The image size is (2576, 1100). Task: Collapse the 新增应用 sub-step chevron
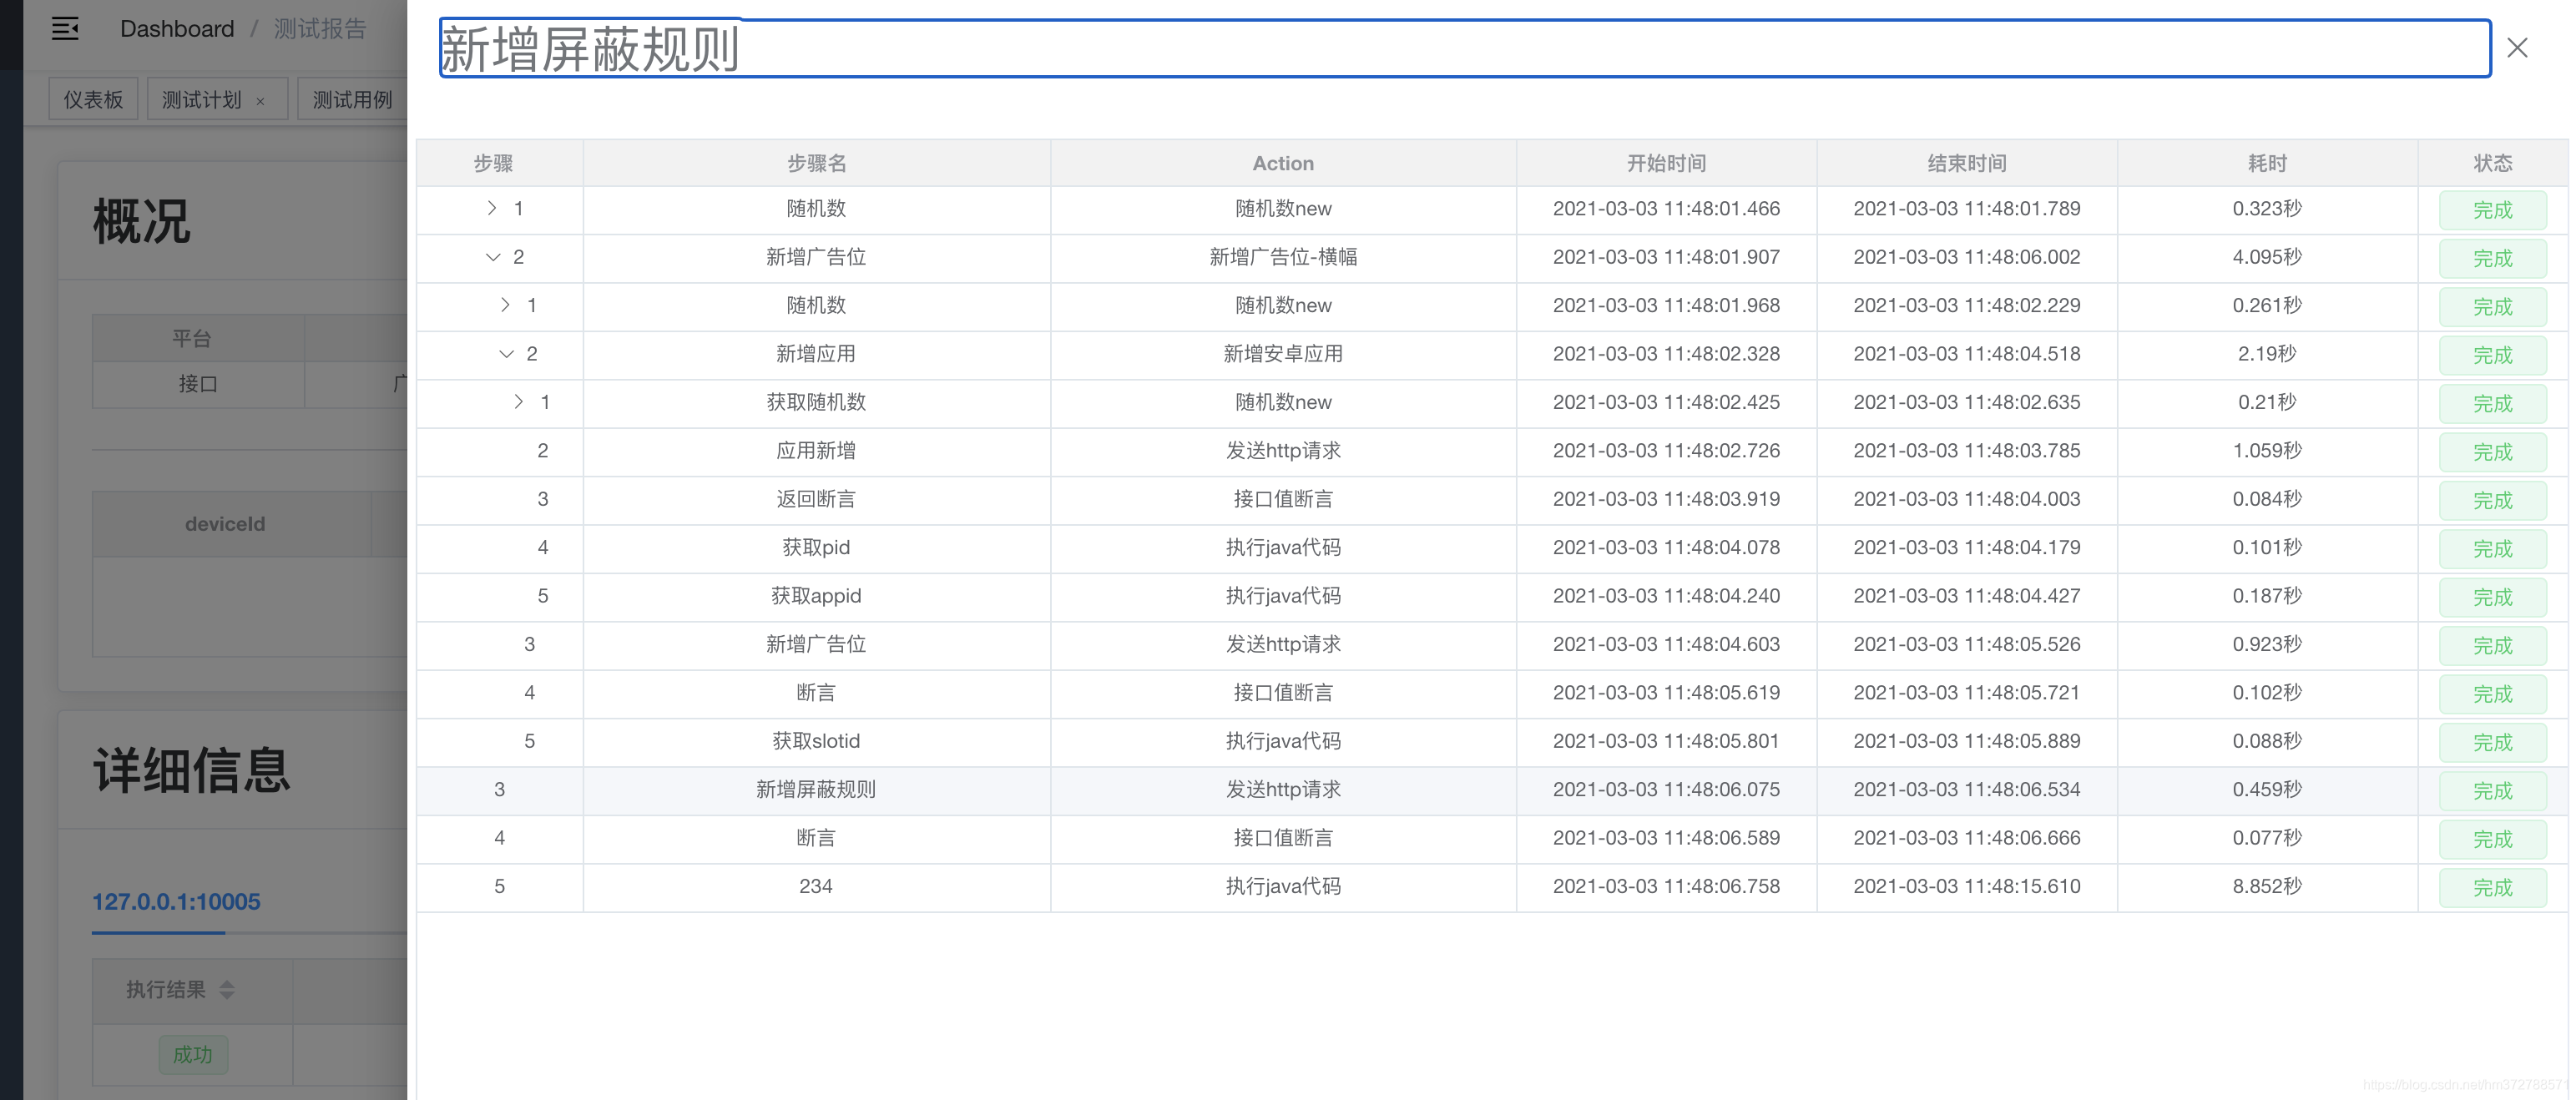[506, 354]
